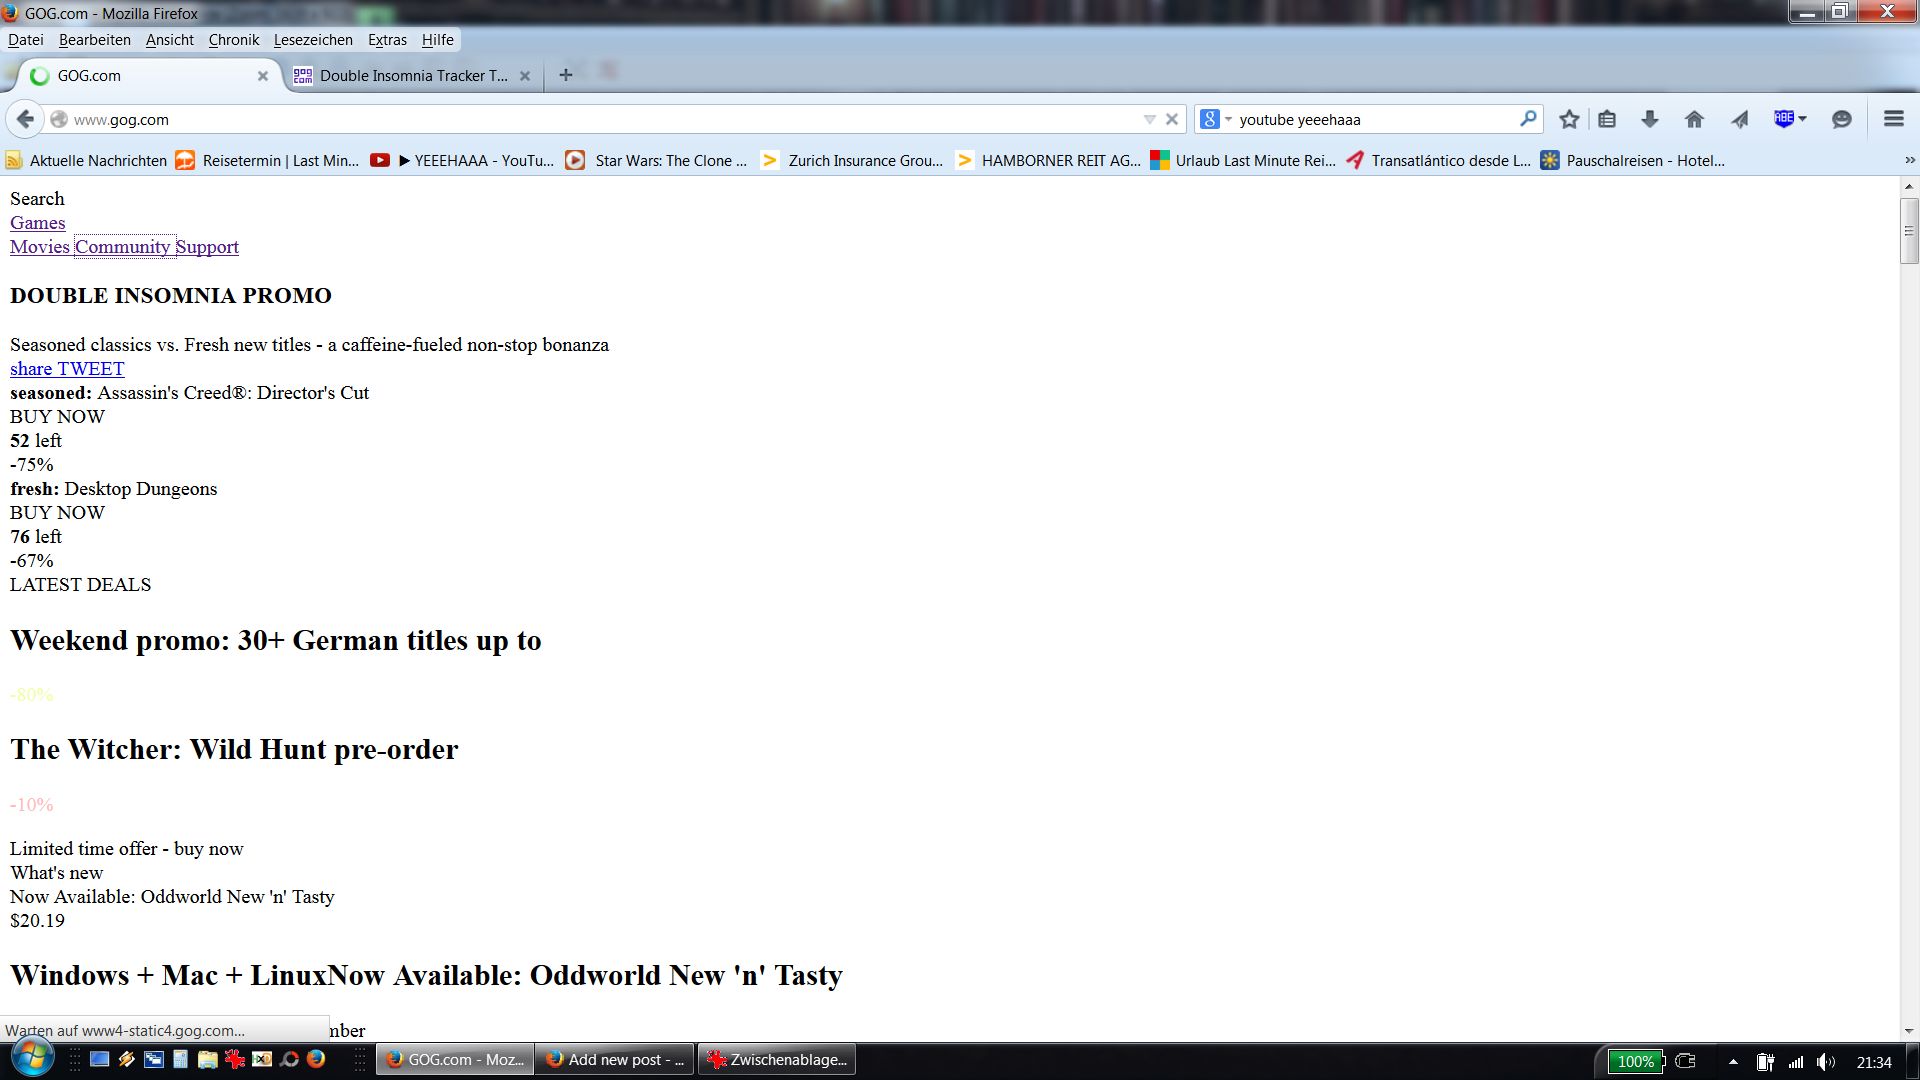Open the Downloads arrow icon

coord(1650,119)
